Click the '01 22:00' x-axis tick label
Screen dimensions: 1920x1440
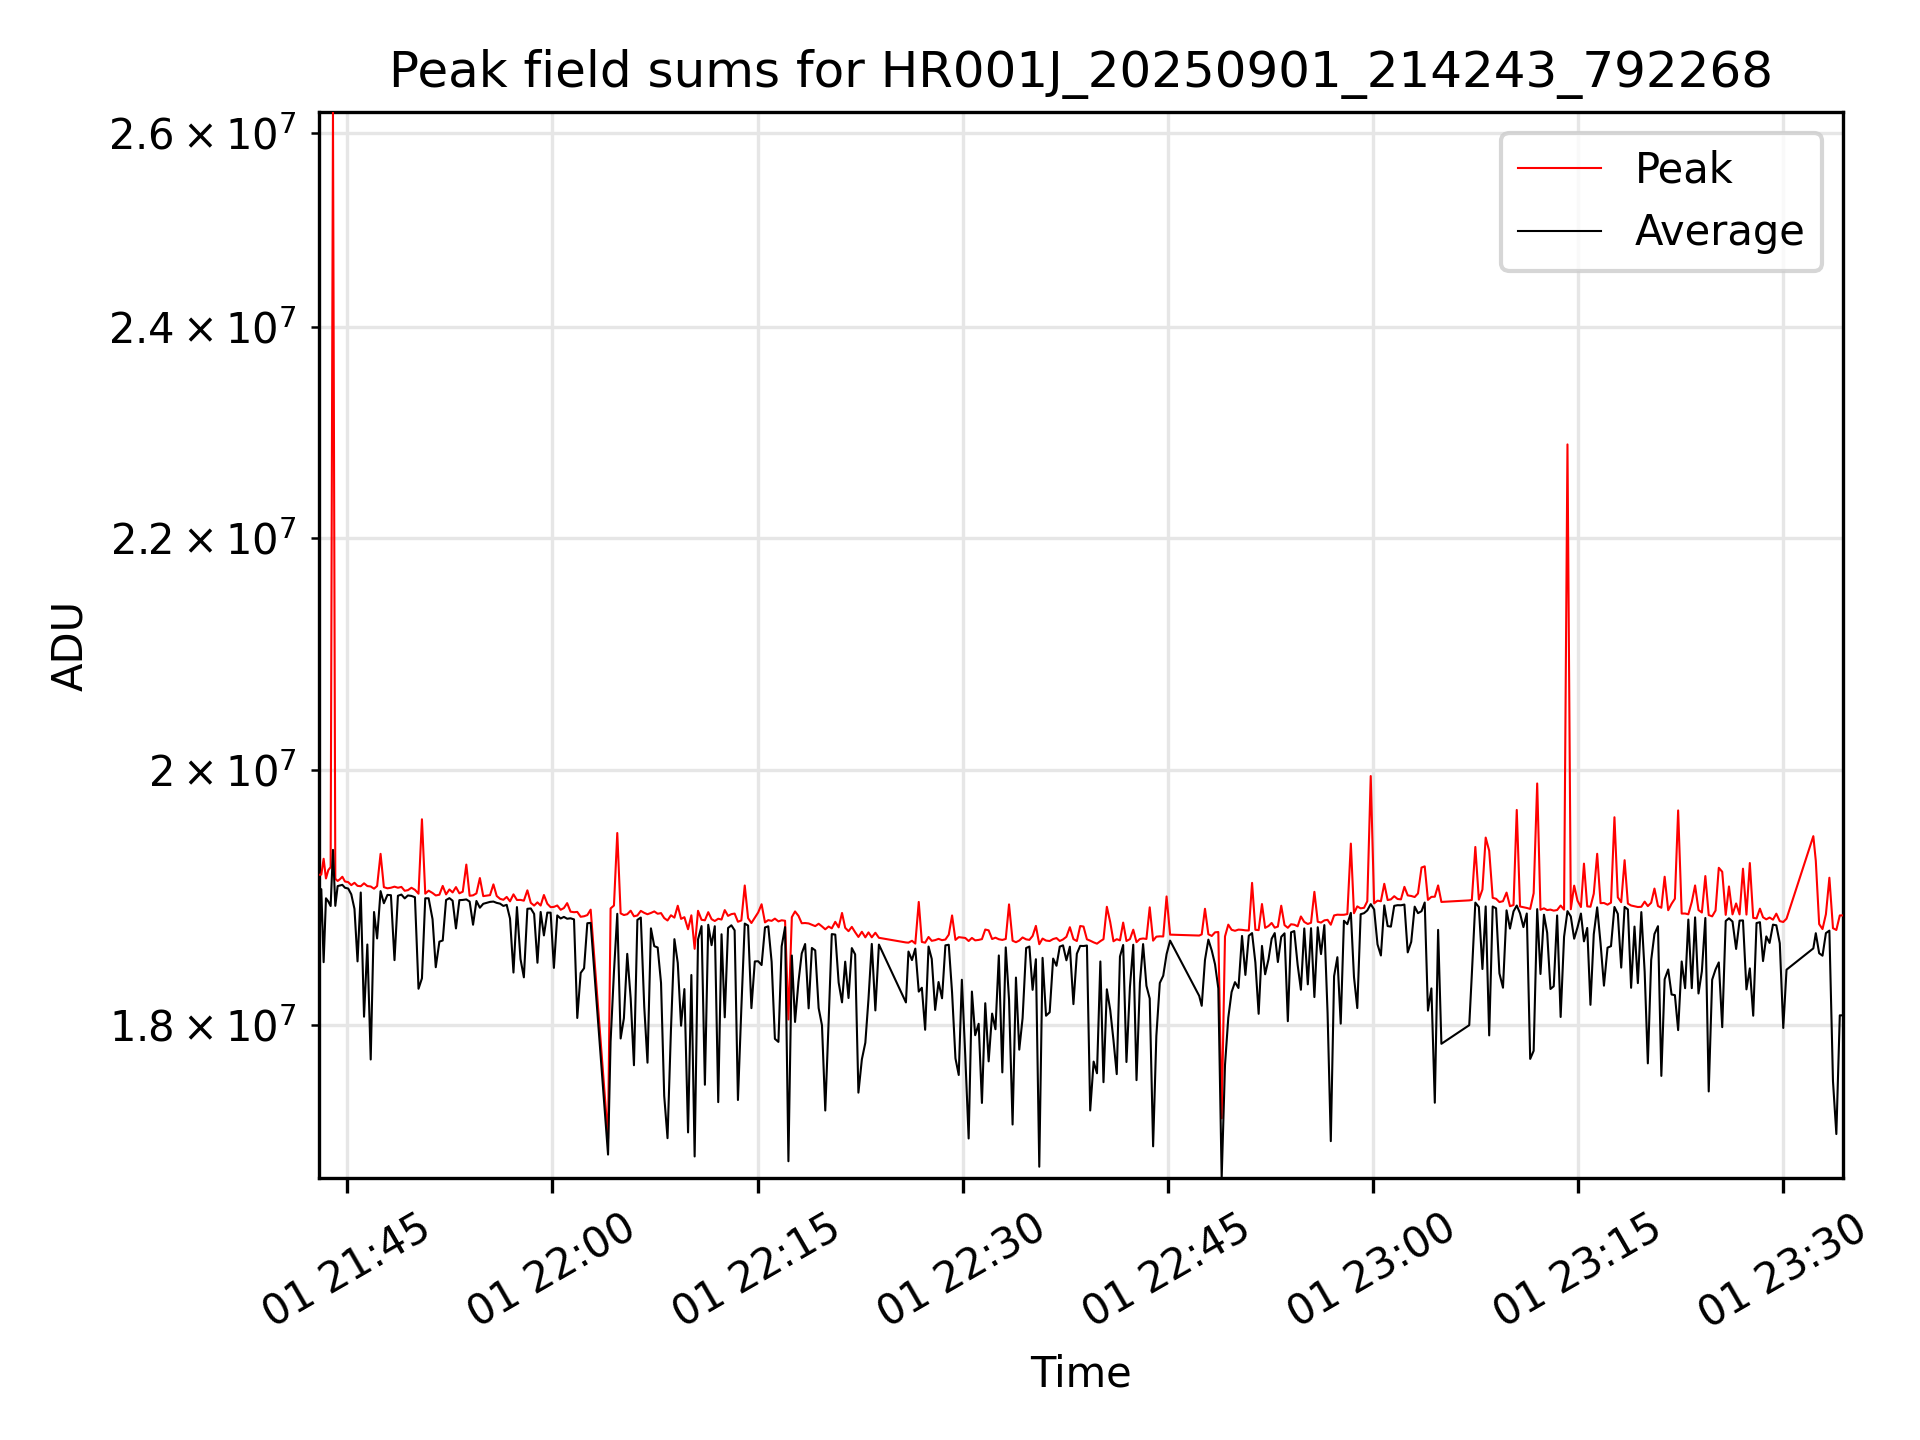(551, 1271)
